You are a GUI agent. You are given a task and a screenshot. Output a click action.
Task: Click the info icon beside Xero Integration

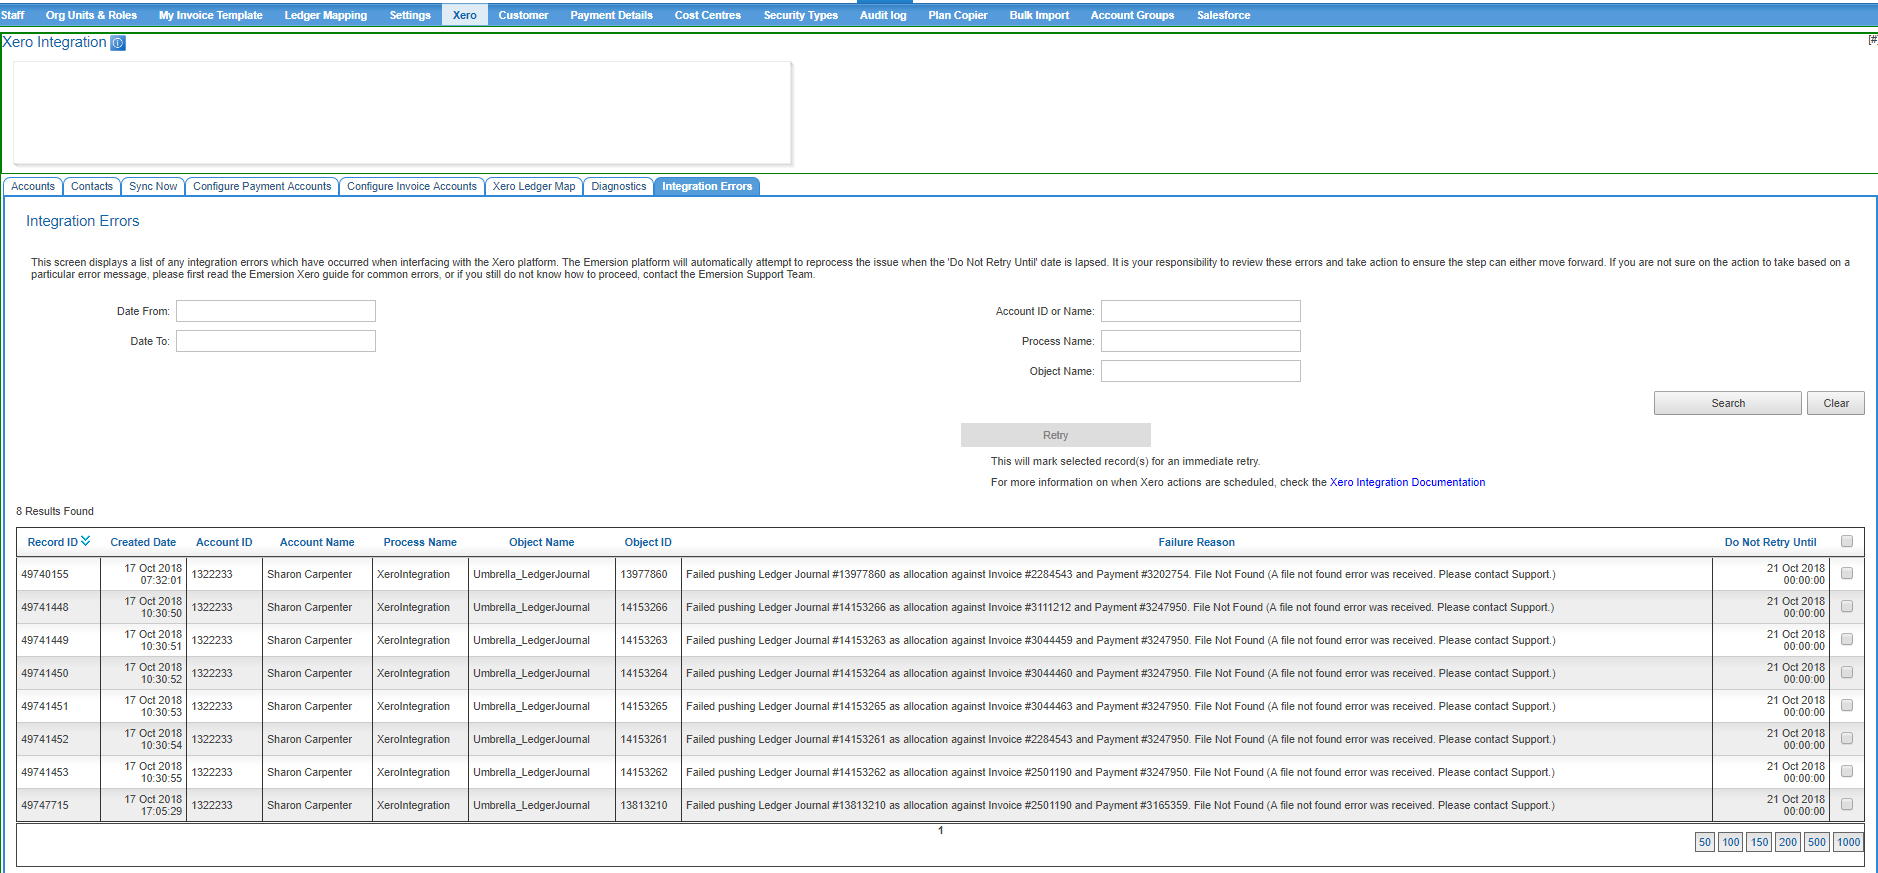[x=118, y=43]
